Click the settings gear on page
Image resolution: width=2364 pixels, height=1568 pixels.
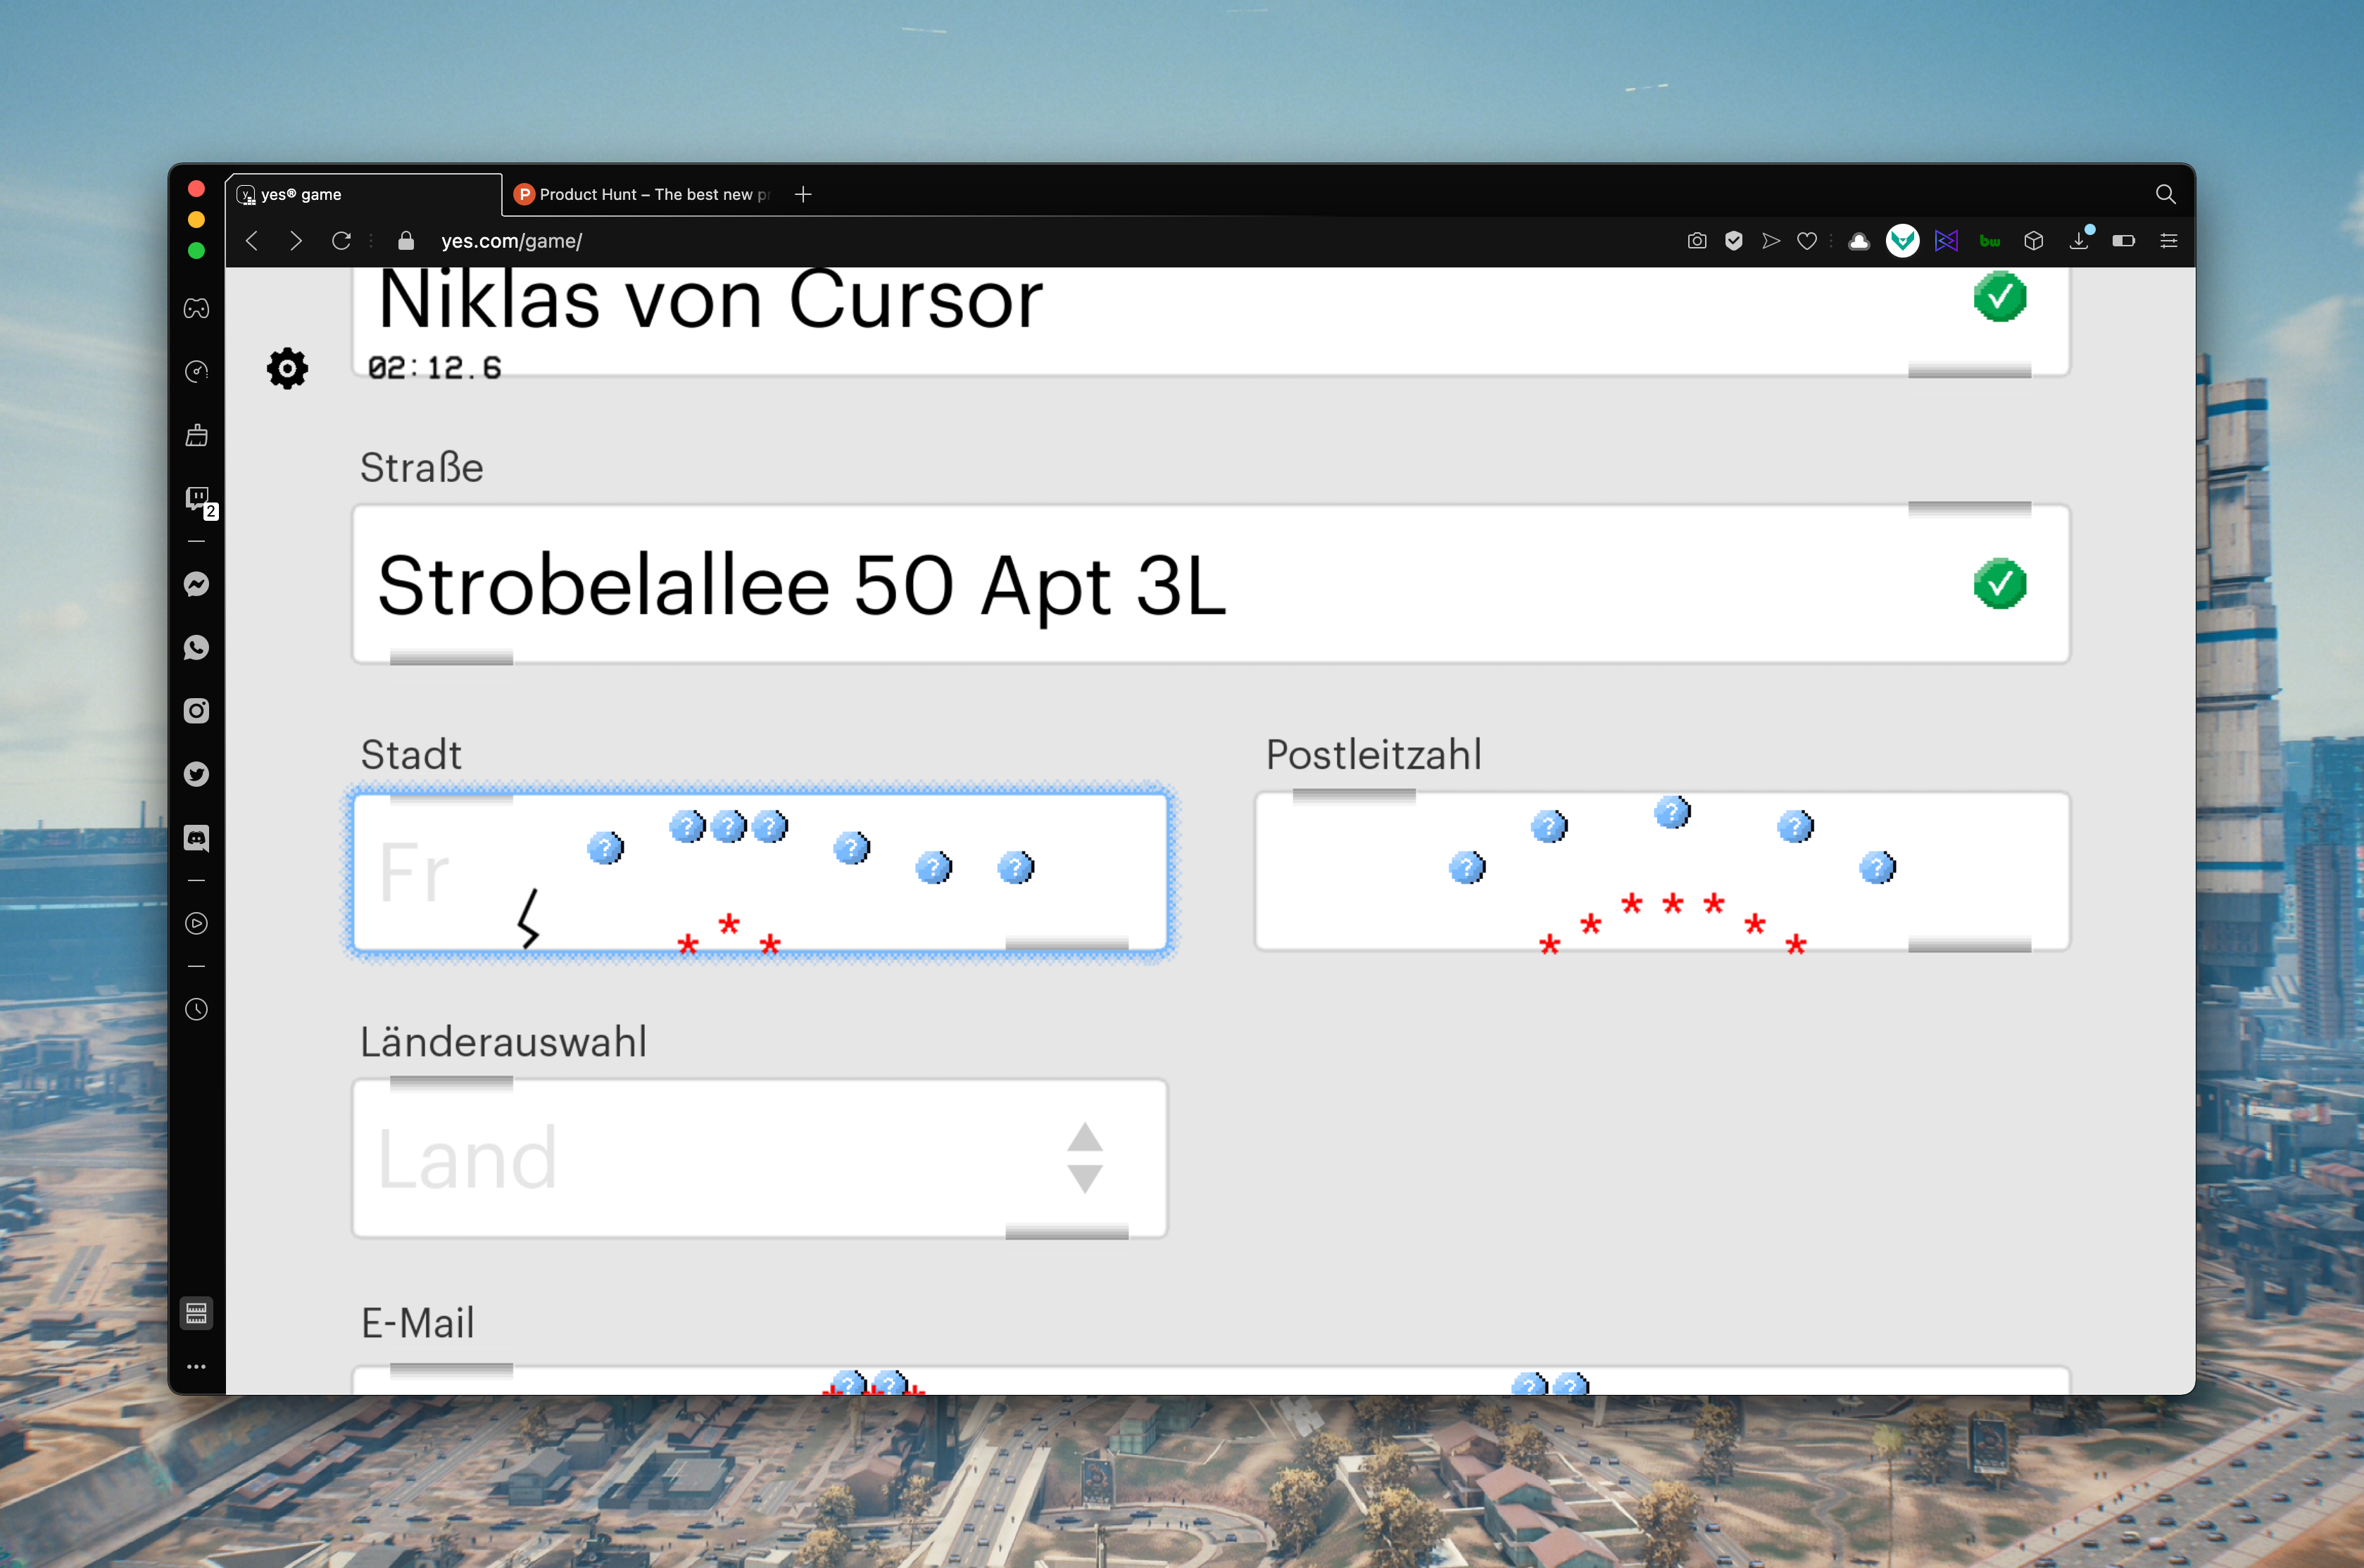click(x=287, y=369)
